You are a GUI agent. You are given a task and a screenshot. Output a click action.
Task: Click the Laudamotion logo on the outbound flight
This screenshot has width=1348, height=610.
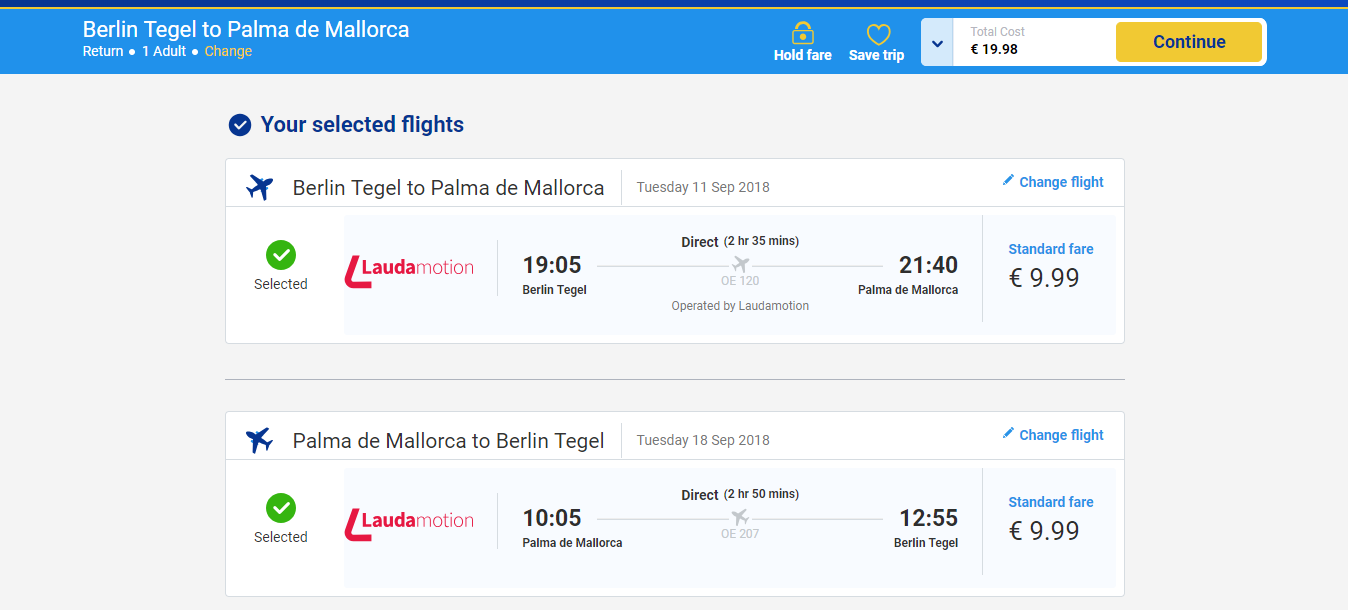pyautogui.click(x=410, y=268)
